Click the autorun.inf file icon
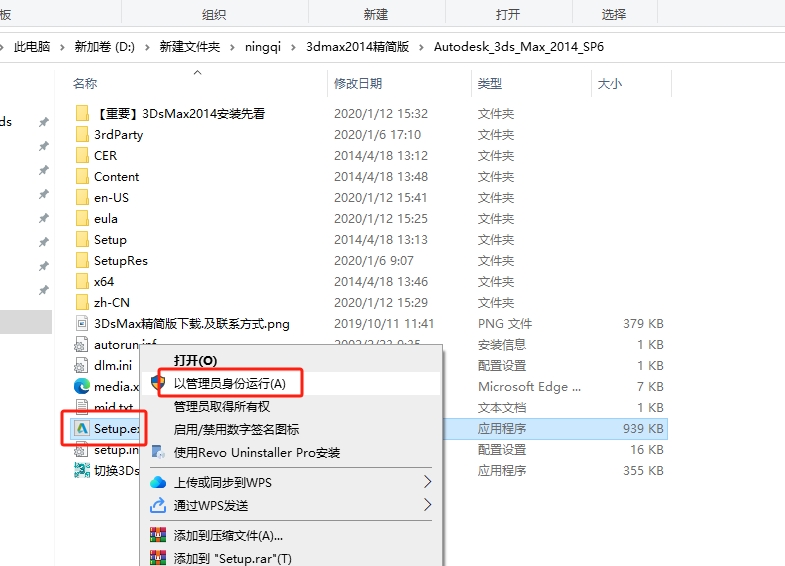 [81, 345]
